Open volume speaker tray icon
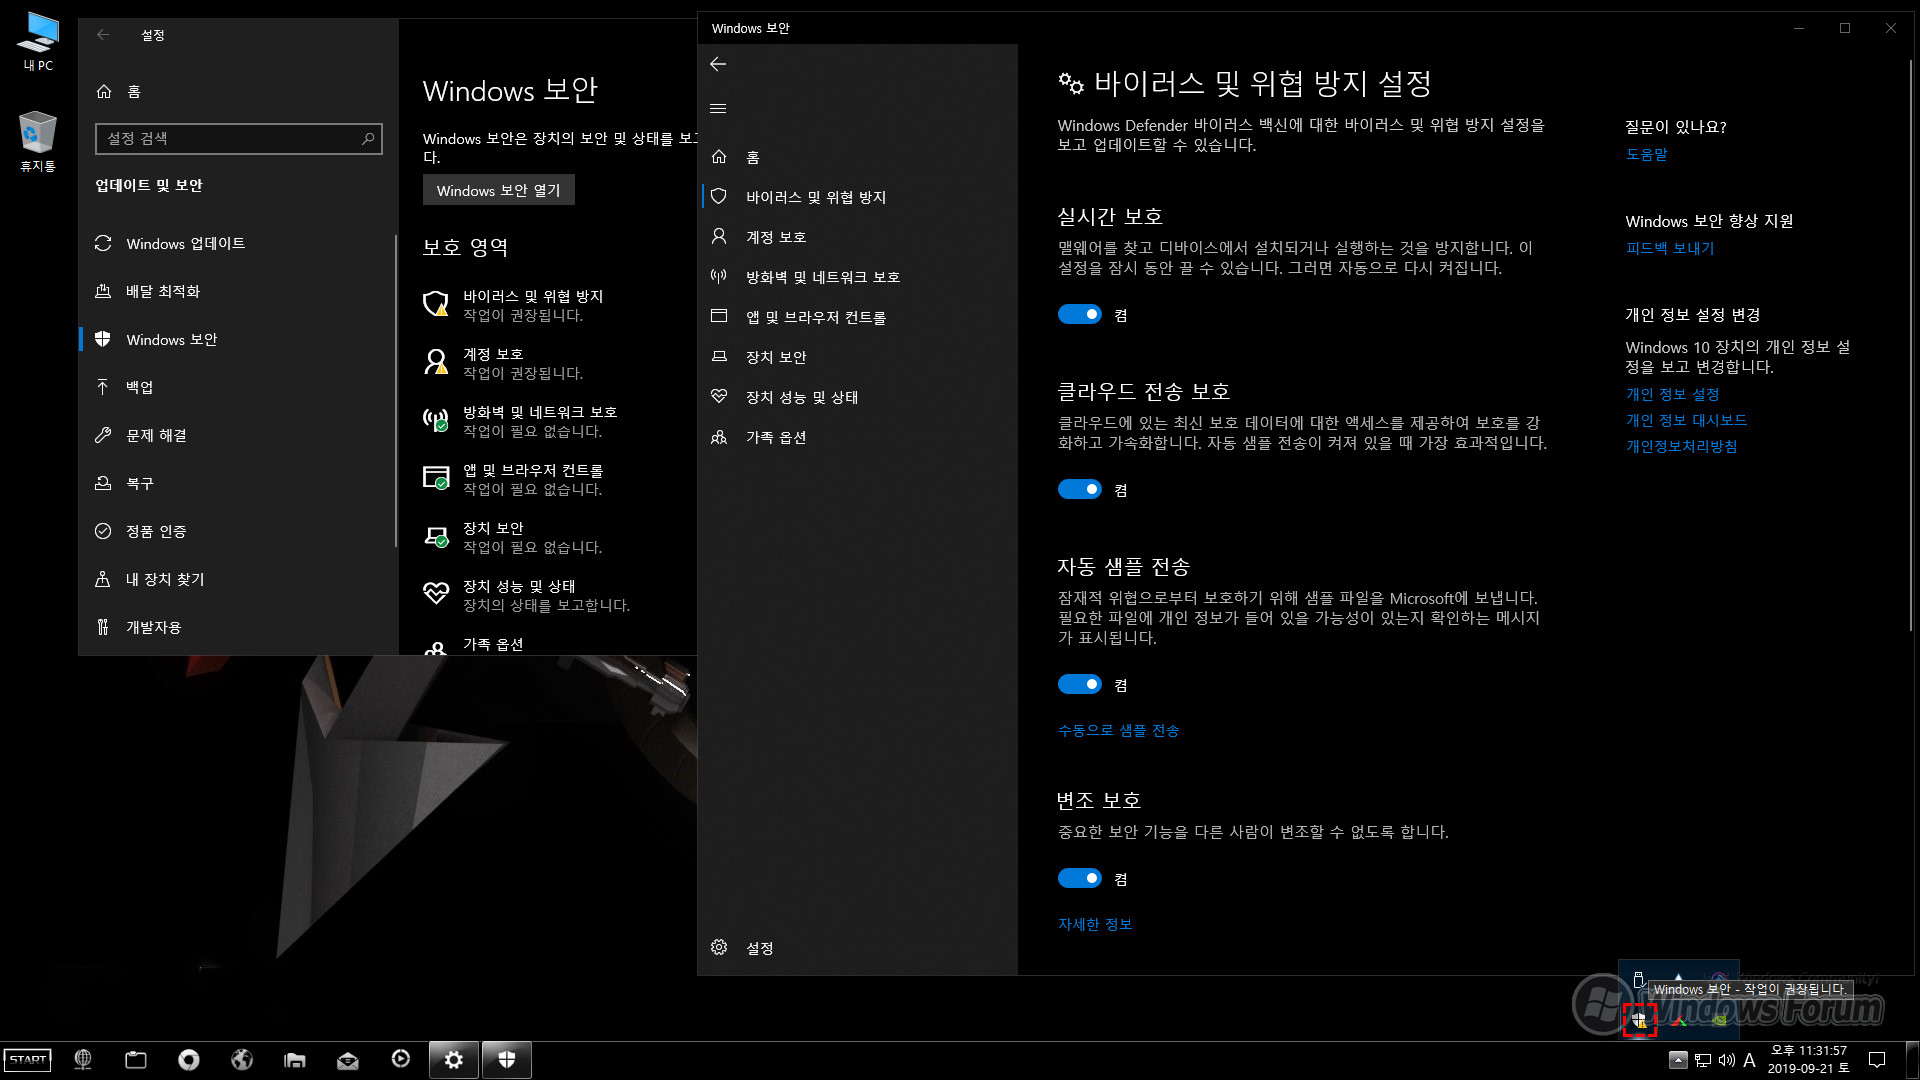 [x=1727, y=1060]
